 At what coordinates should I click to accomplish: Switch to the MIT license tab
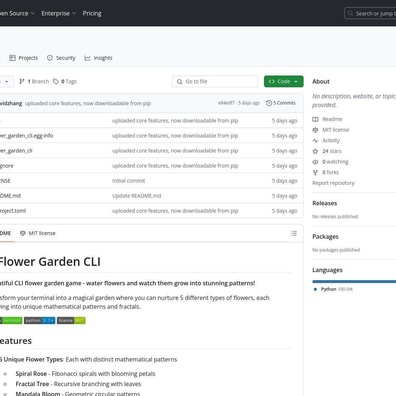click(x=38, y=233)
